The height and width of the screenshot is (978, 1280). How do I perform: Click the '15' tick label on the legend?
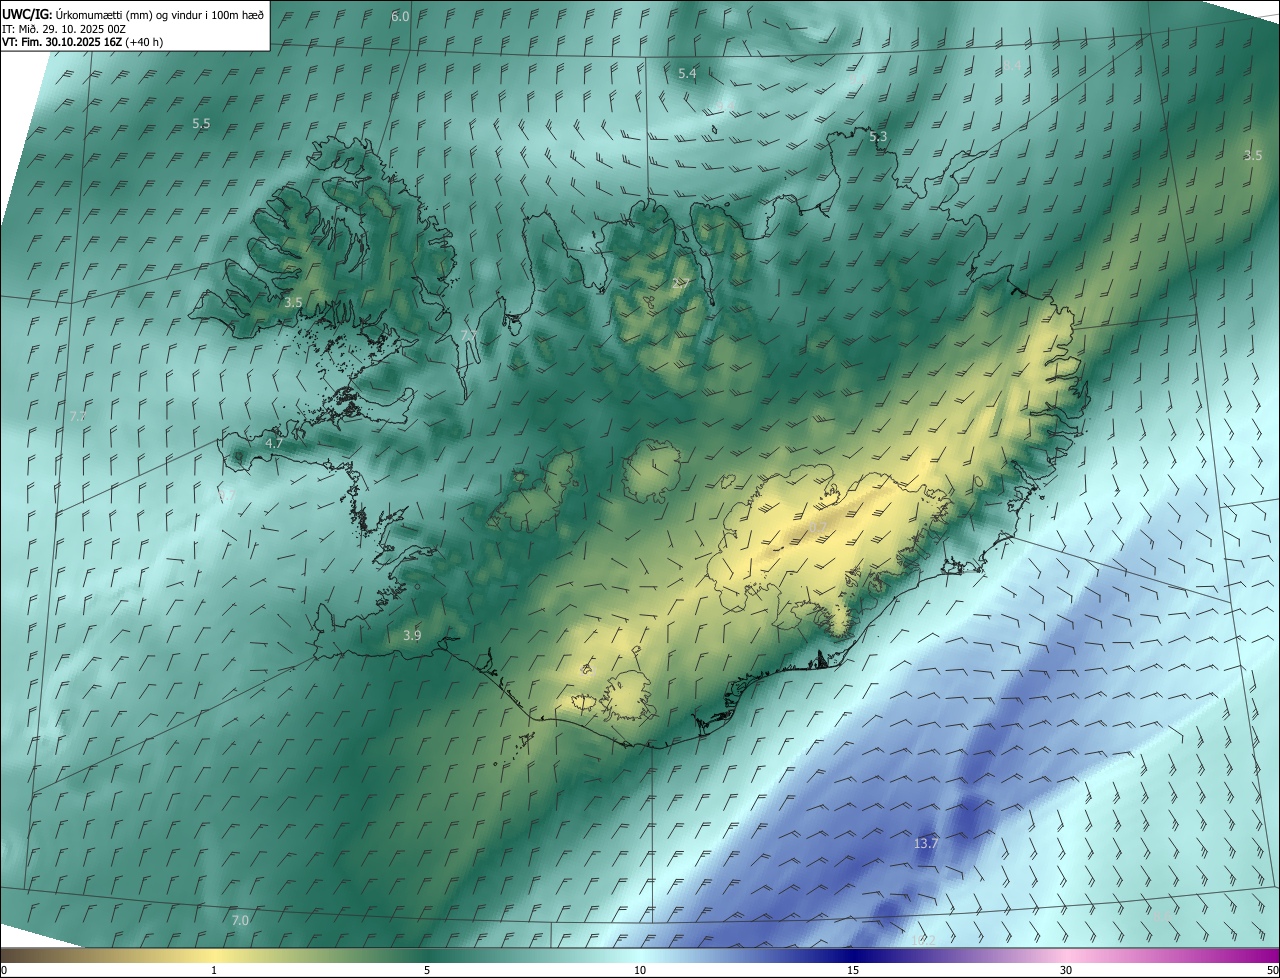(853, 970)
